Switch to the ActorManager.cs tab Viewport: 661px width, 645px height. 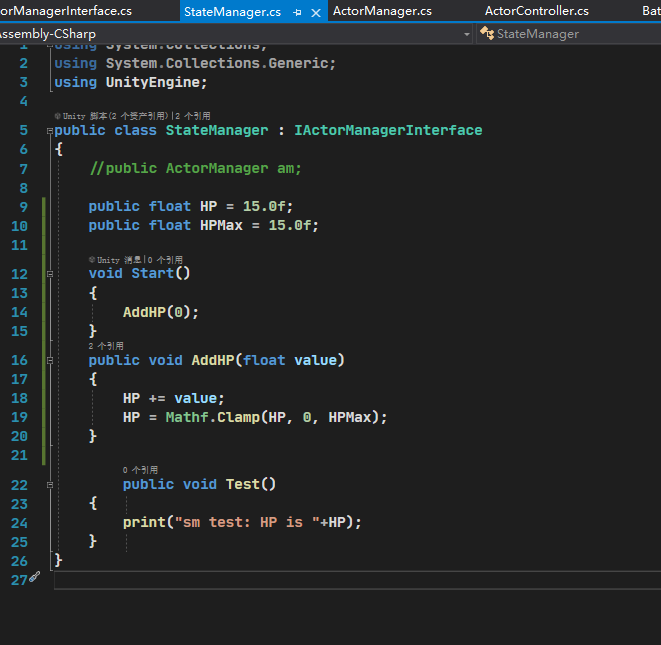[381, 11]
